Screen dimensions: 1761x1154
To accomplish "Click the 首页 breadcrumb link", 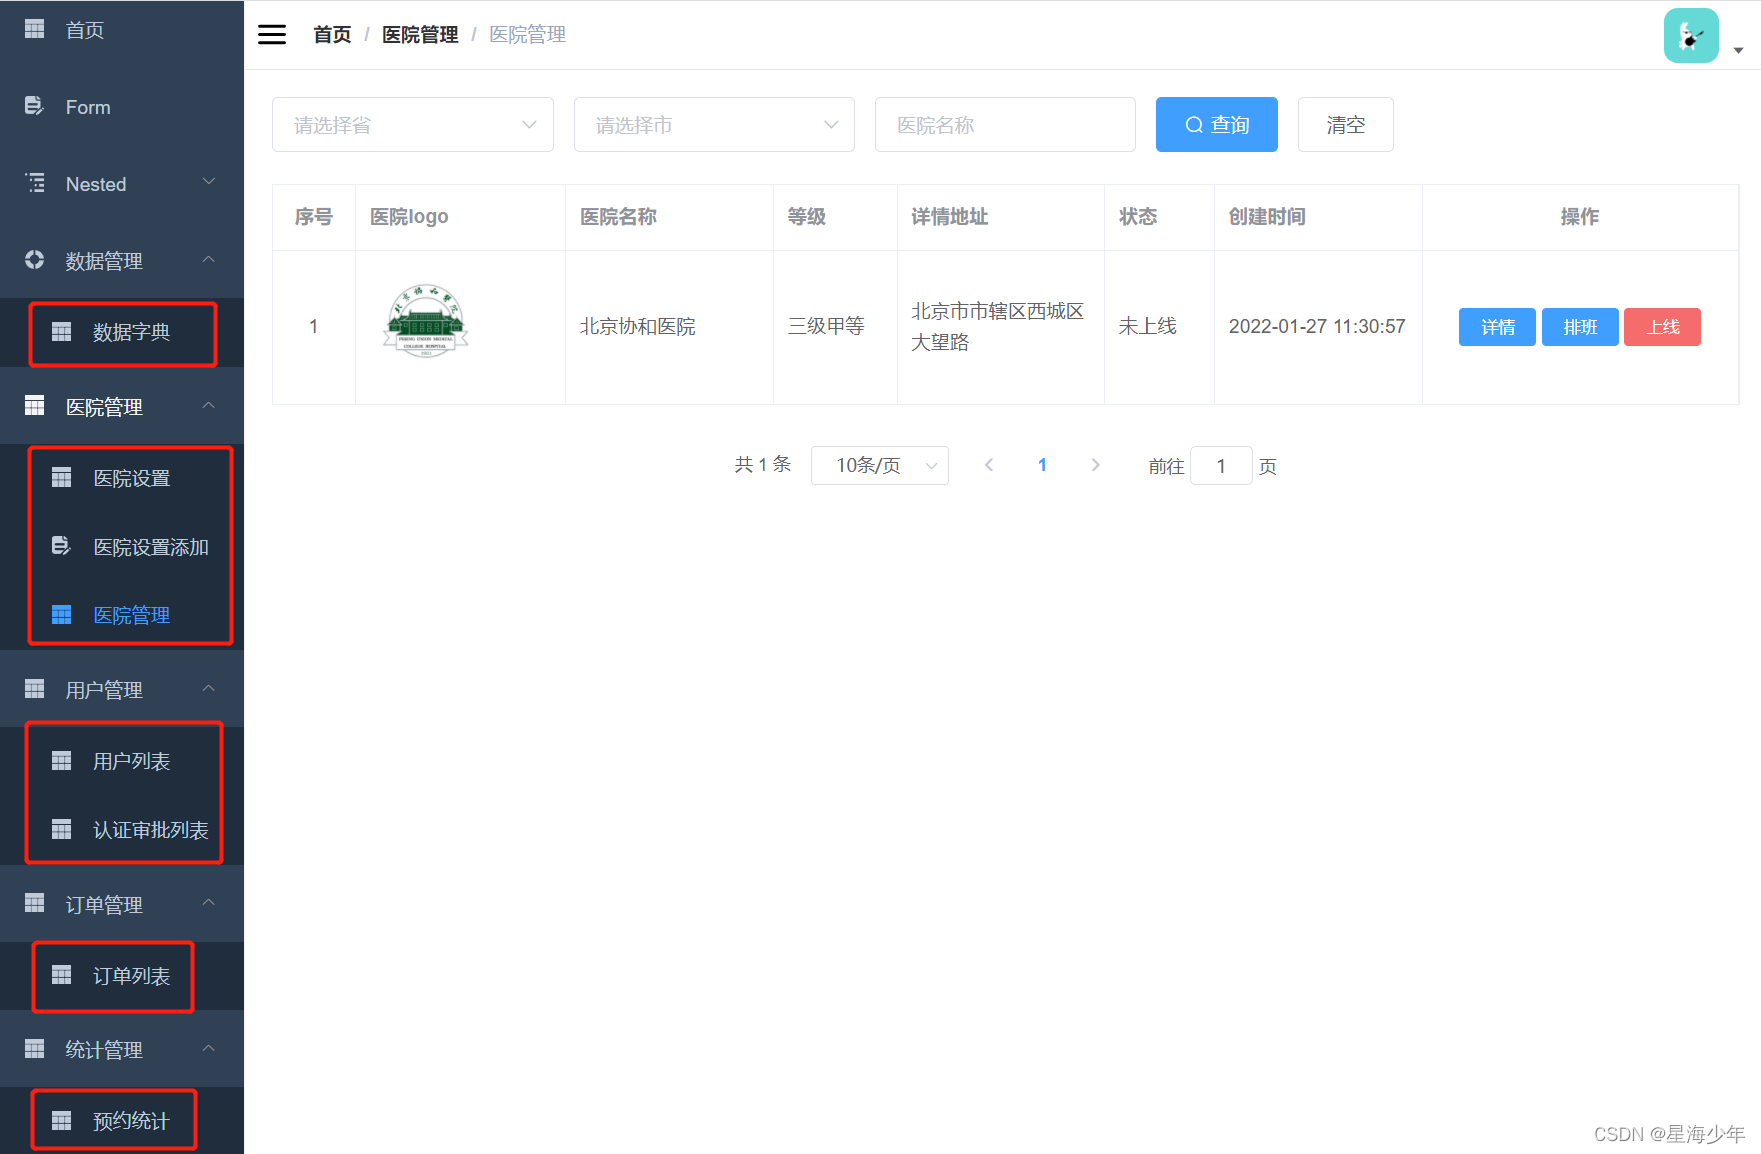I will pyautogui.click(x=332, y=35).
